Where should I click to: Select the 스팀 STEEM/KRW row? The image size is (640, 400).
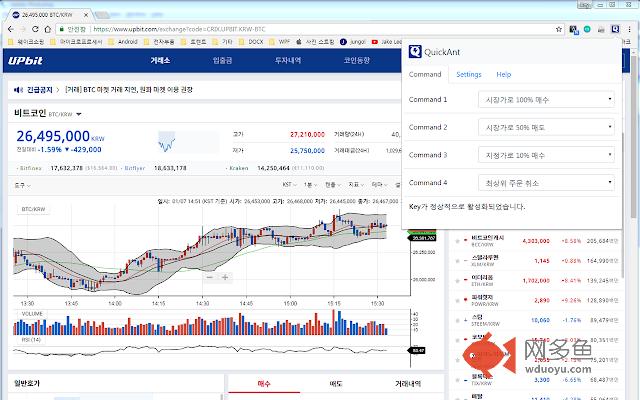[537, 320]
